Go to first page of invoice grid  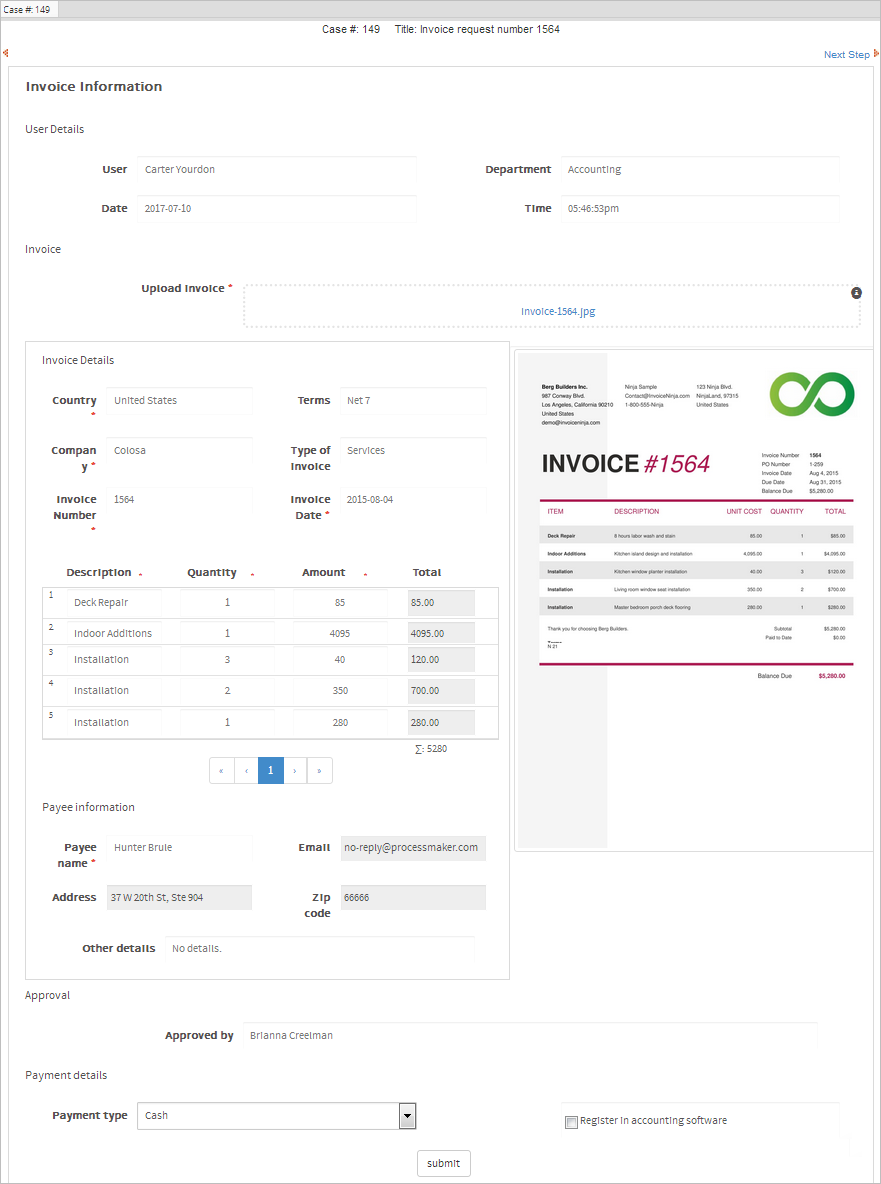pos(221,771)
